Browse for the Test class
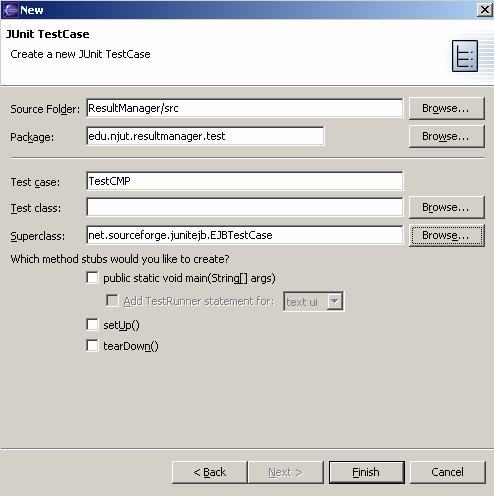The height and width of the screenshot is (496, 494). 446,207
